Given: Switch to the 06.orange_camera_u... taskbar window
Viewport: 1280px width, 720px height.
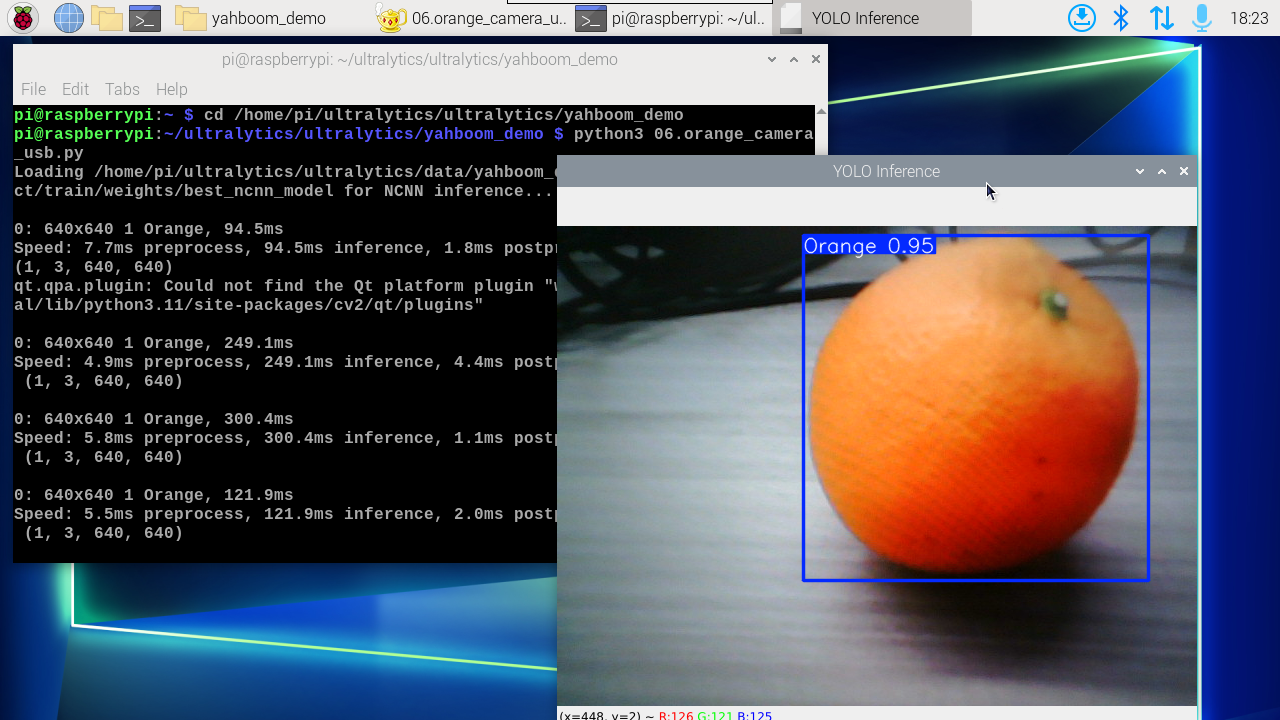Looking at the screenshot, I should [x=469, y=18].
